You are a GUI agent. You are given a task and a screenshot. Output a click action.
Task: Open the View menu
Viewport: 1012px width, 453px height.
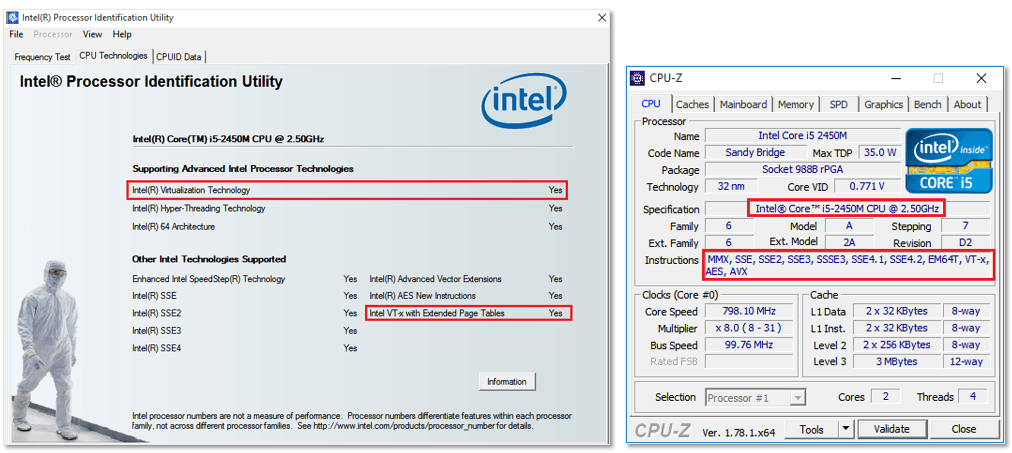[92, 34]
